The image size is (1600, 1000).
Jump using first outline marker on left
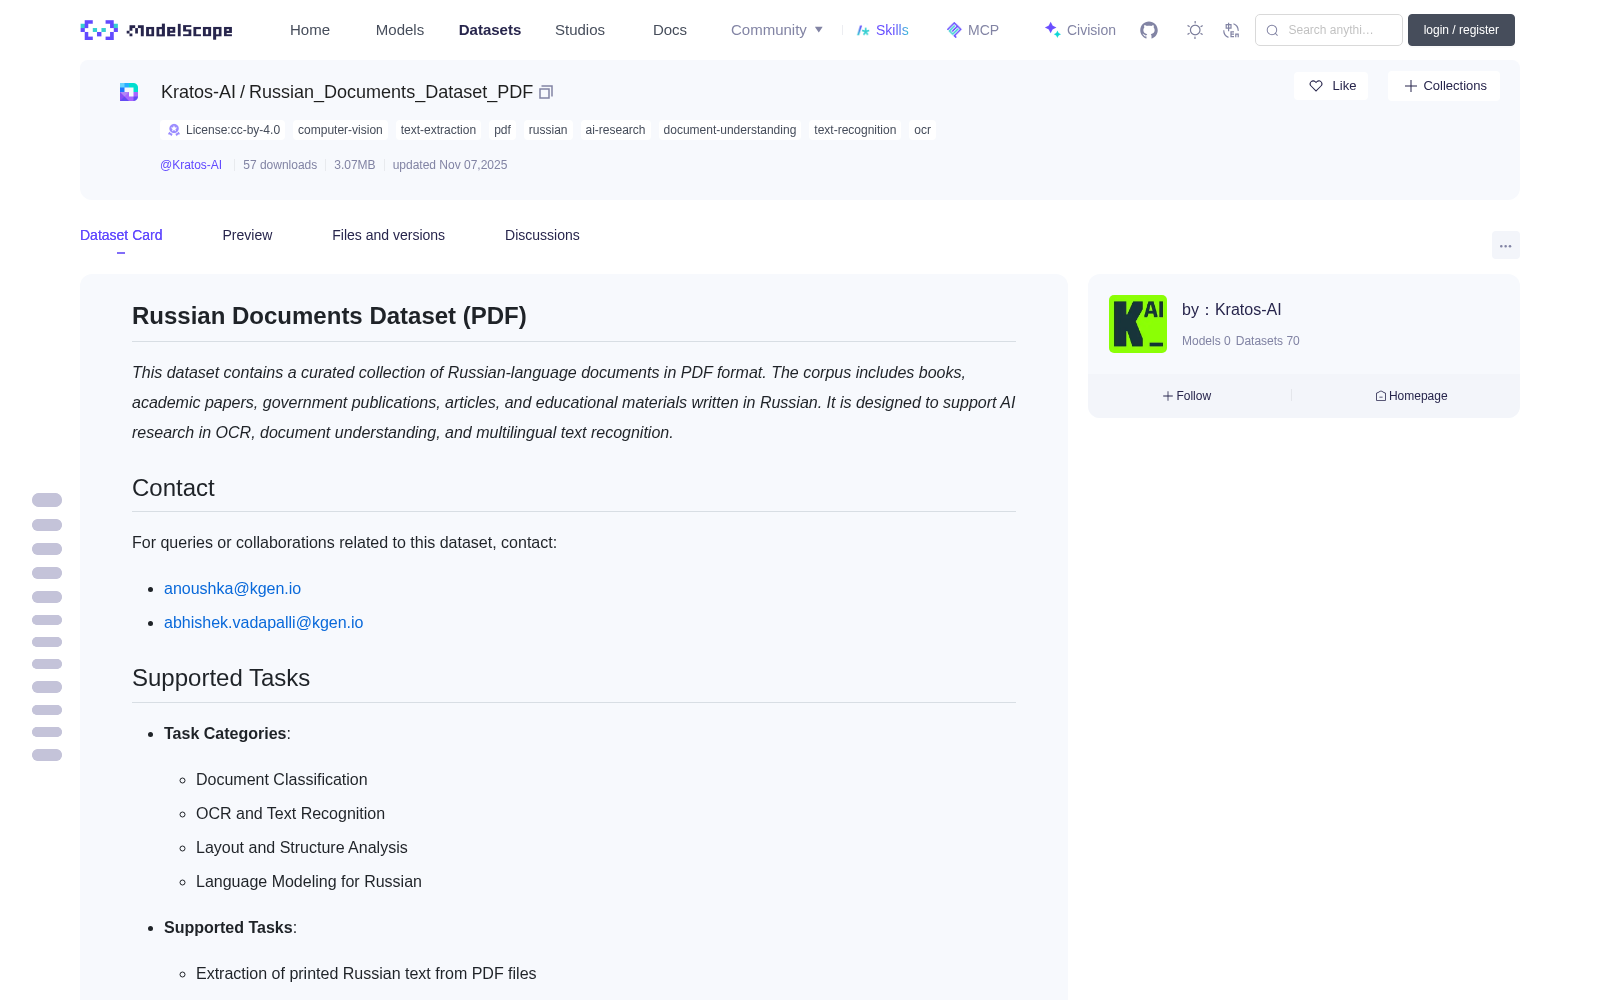click(x=47, y=500)
